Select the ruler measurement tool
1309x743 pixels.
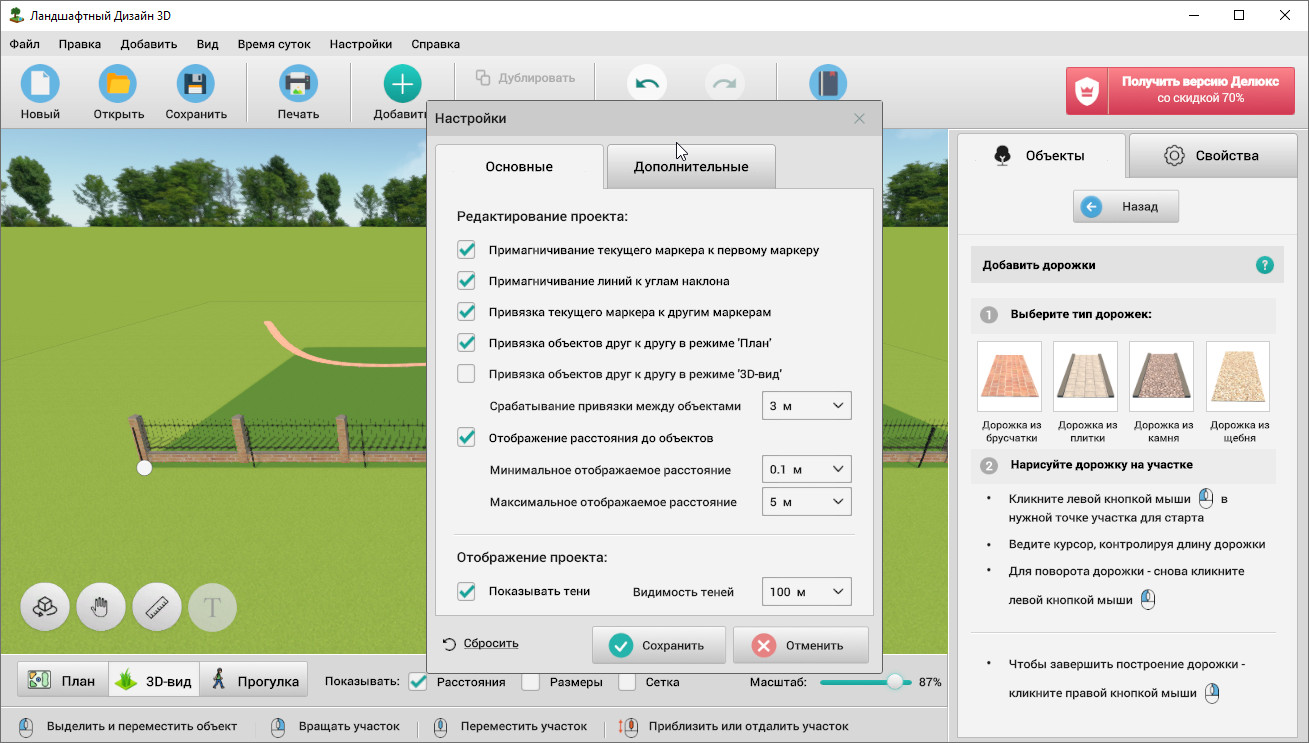point(157,607)
